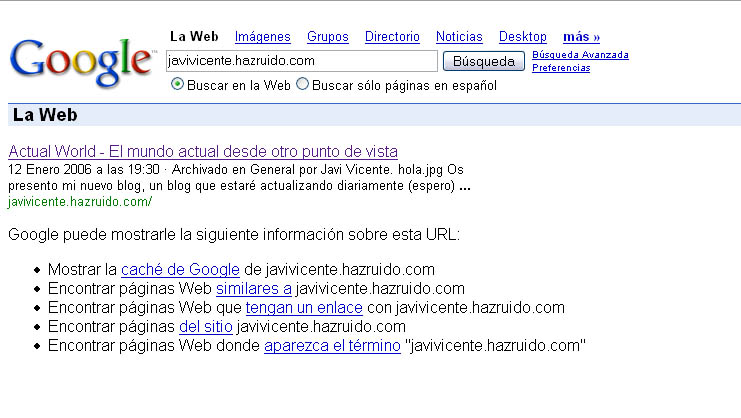Click snippet text starting 12 Enero 2006
Image resolution: width=741 pixels, height=418 pixels.
tap(239, 178)
